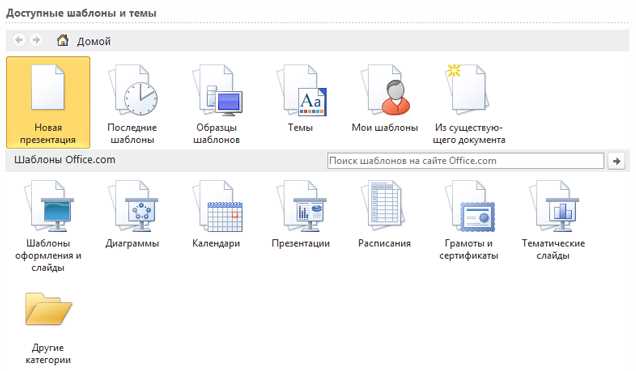The width and height of the screenshot is (636, 371).
Task: Click the back navigation arrow
Action: [x=19, y=40]
